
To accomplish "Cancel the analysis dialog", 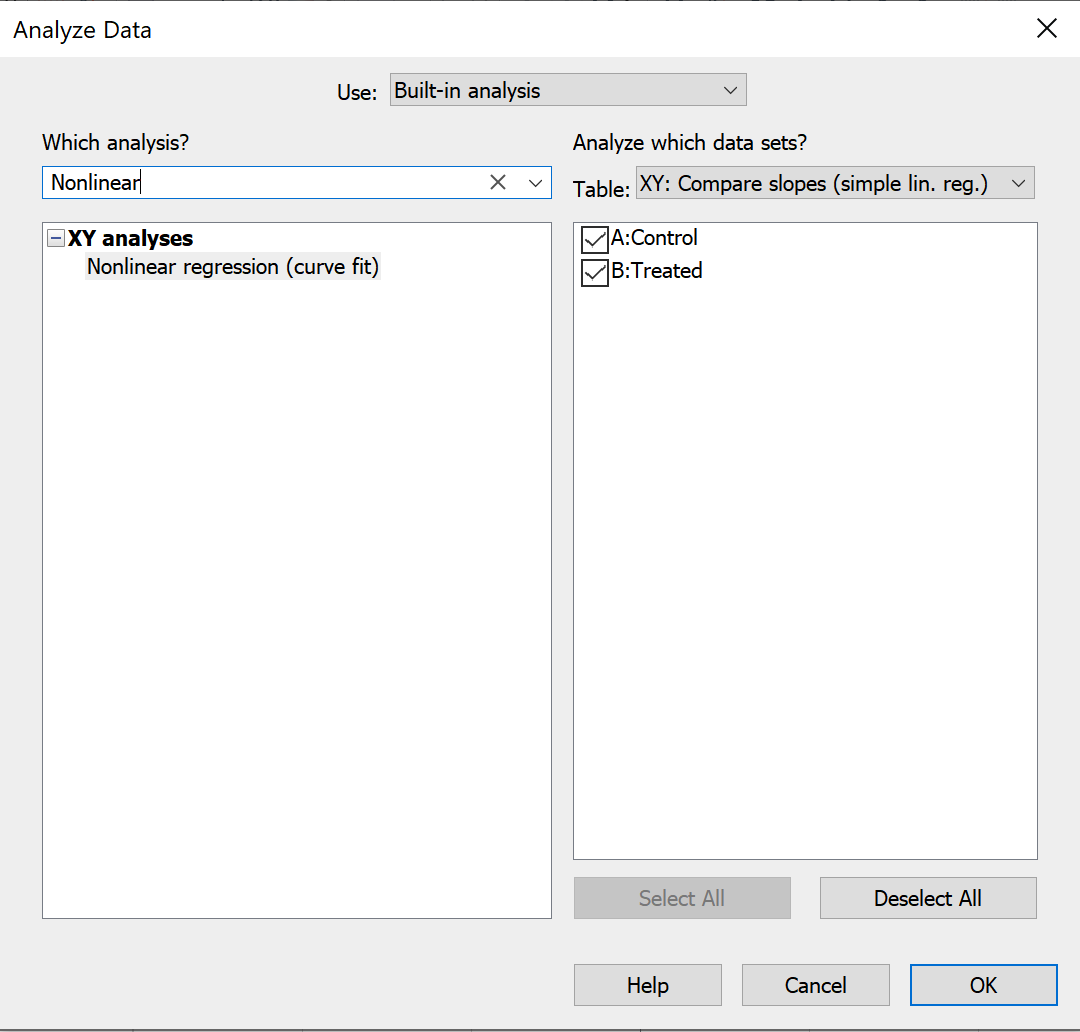I will click(x=815, y=985).
